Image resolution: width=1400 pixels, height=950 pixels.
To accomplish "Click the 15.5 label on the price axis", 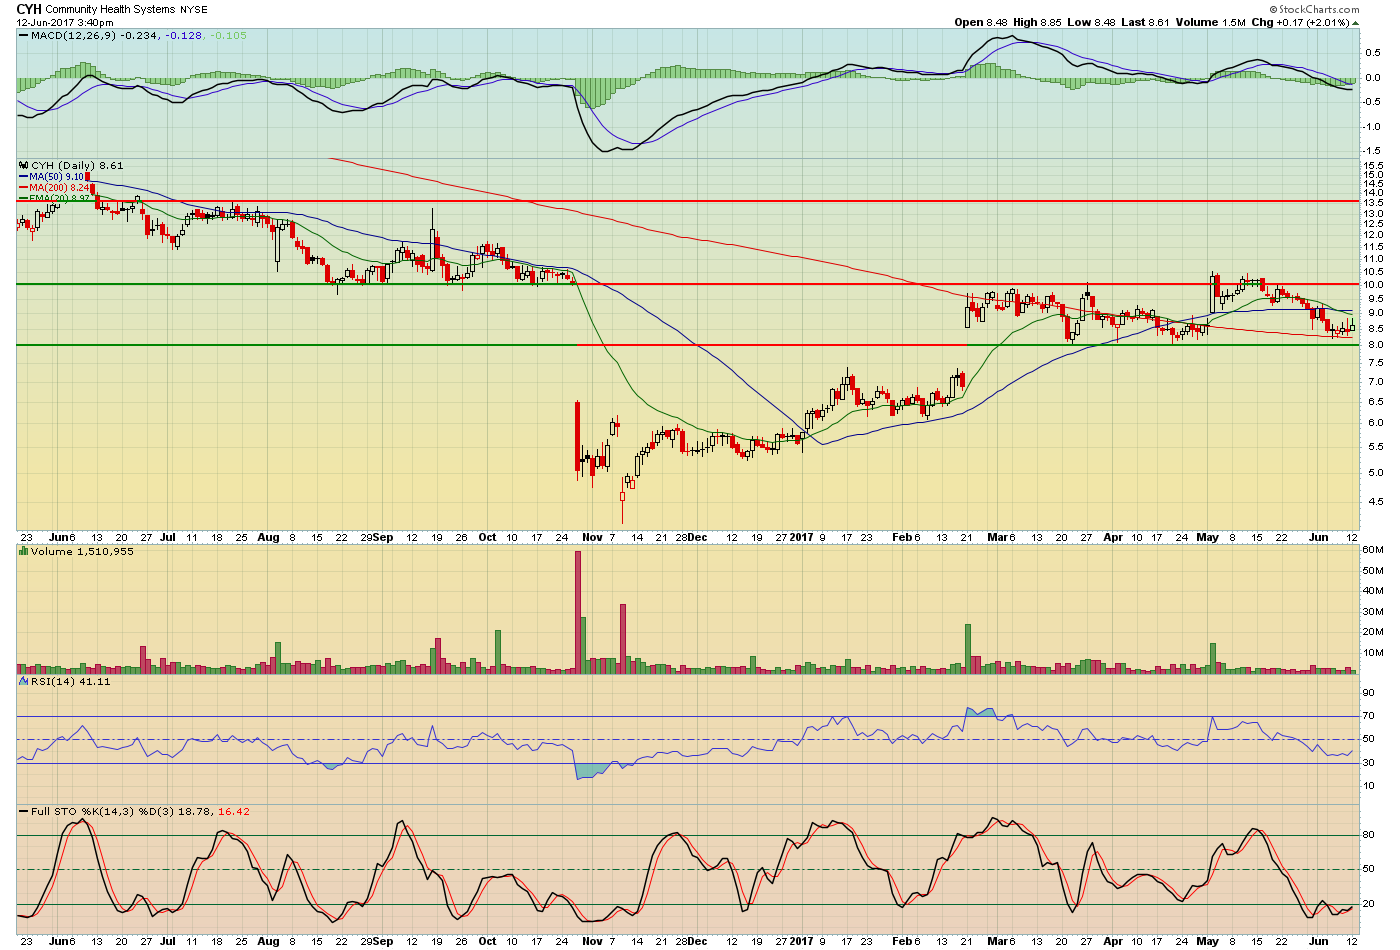I will pyautogui.click(x=1373, y=166).
